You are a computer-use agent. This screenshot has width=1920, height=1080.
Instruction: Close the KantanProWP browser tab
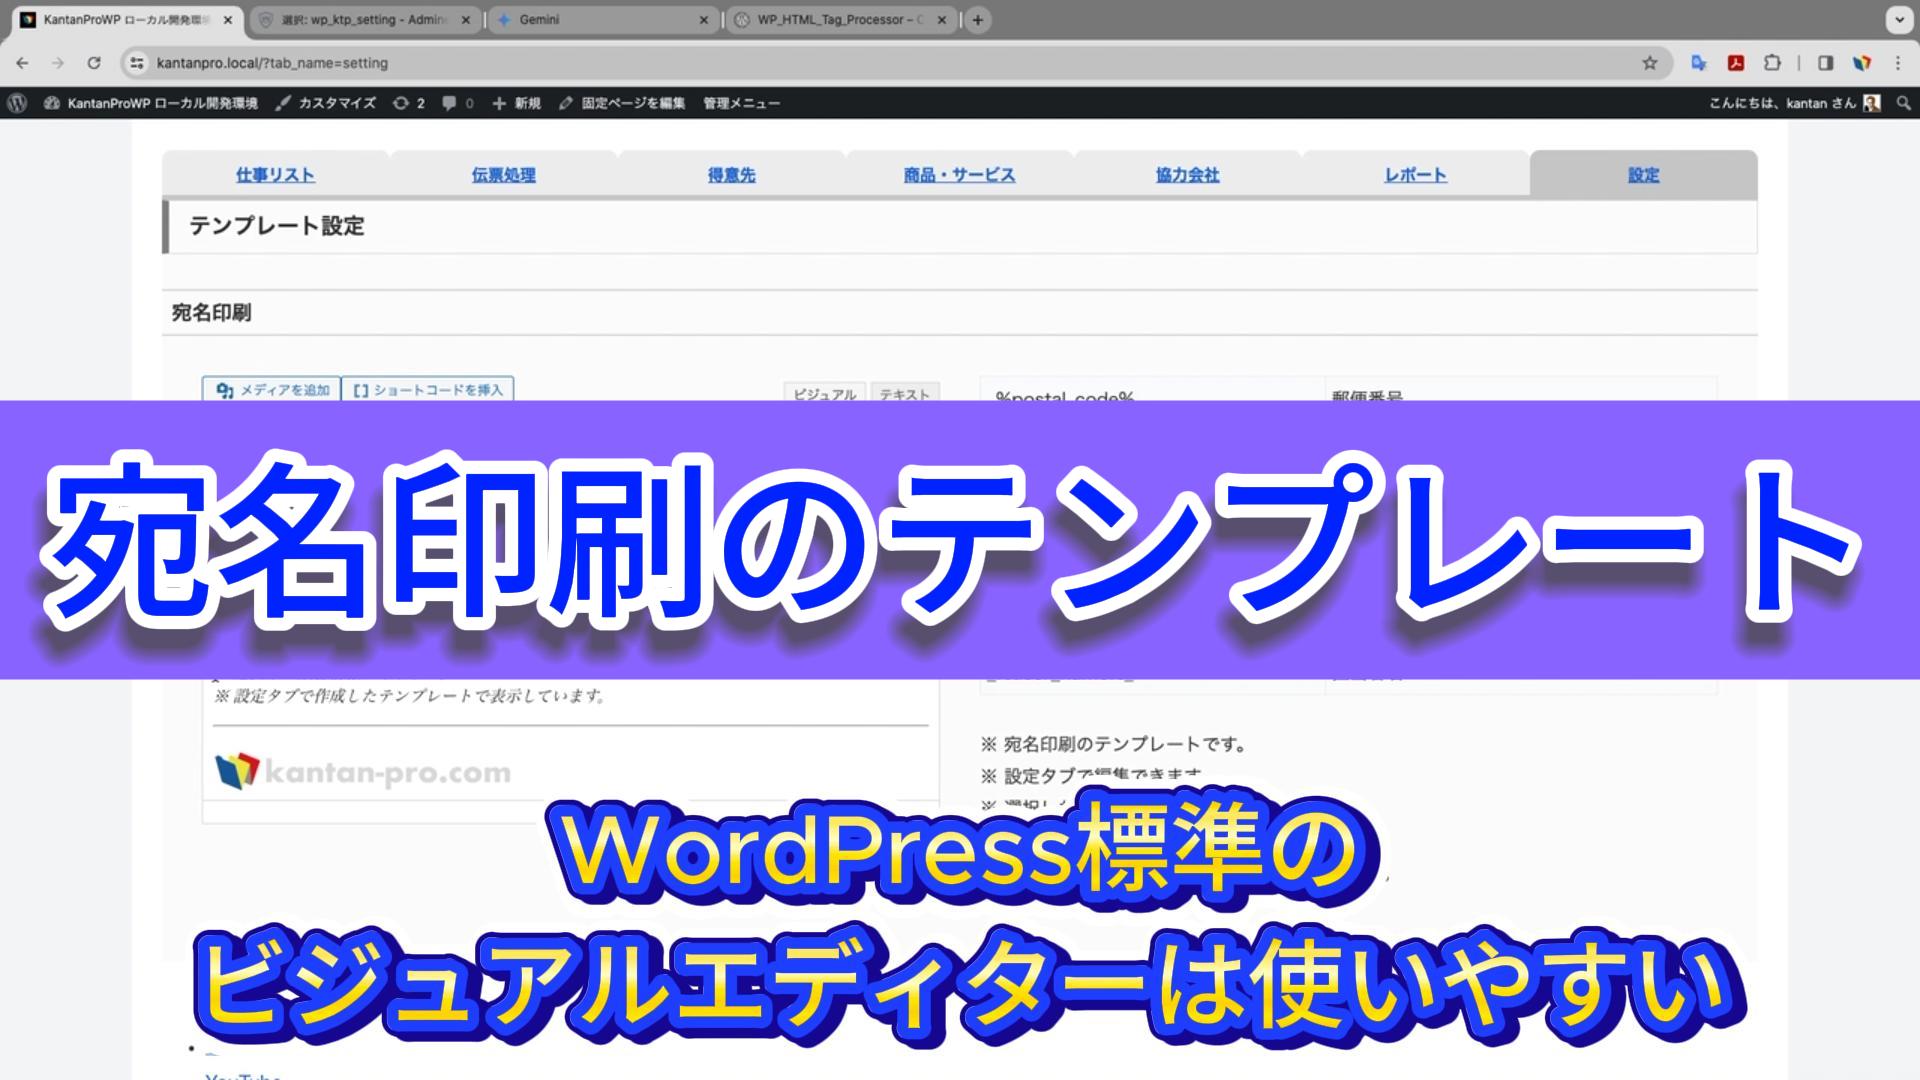point(227,20)
